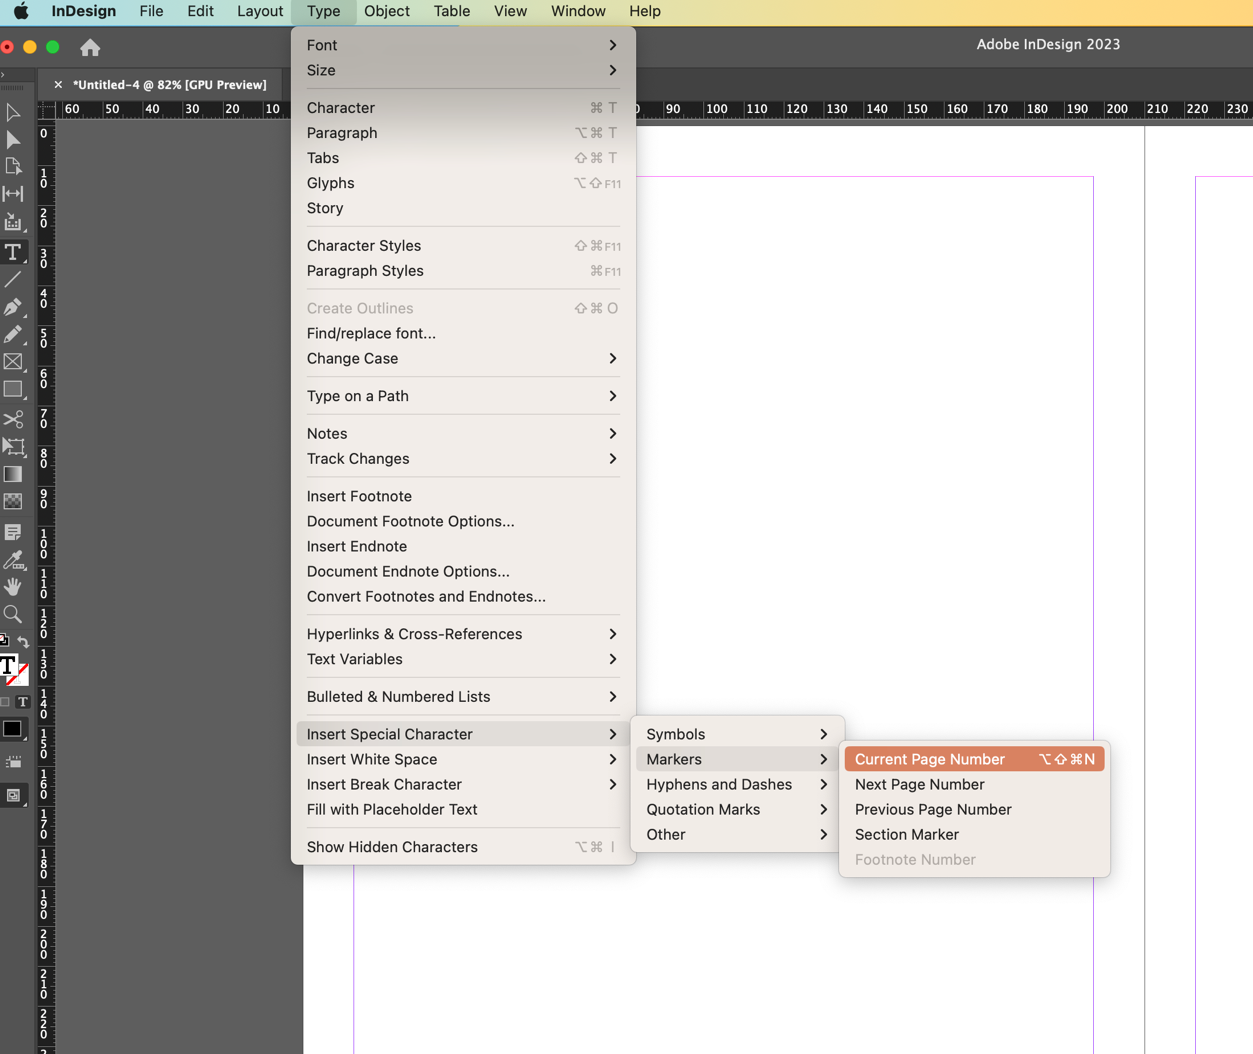The height and width of the screenshot is (1054, 1253).
Task: Expand the Font submenu
Action: point(463,45)
